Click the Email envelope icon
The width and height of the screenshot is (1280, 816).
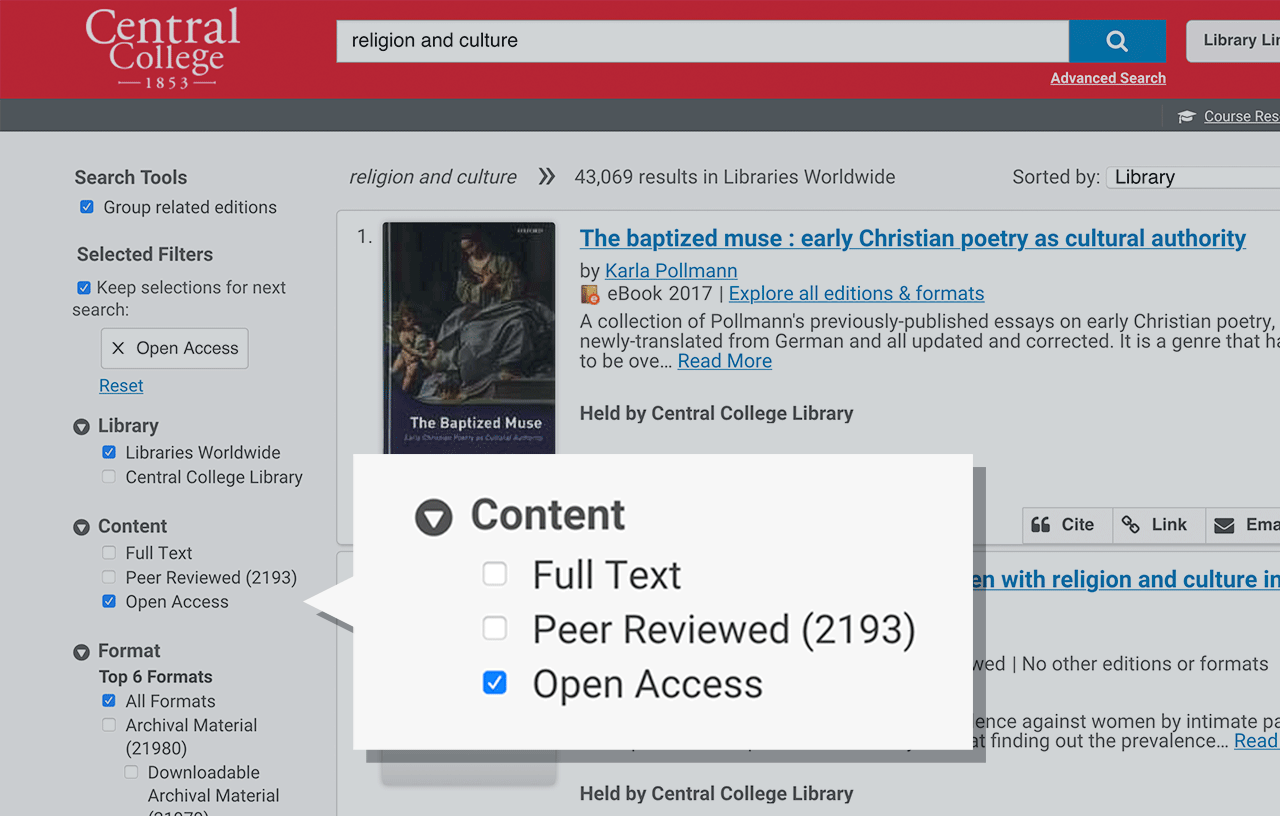point(1224,525)
